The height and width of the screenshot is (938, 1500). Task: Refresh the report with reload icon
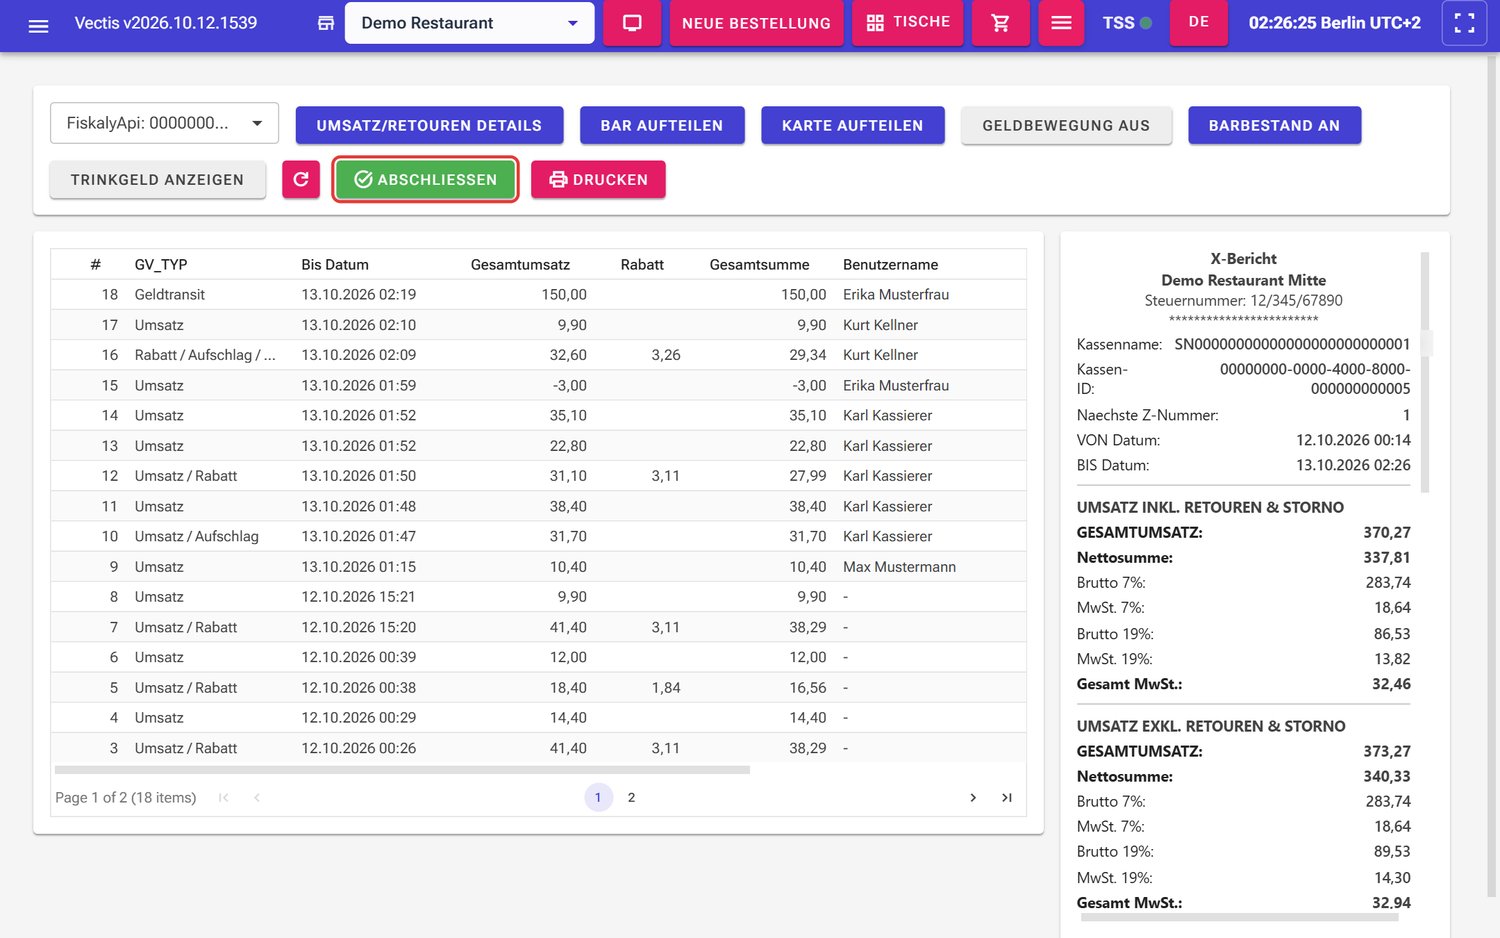[x=301, y=180]
